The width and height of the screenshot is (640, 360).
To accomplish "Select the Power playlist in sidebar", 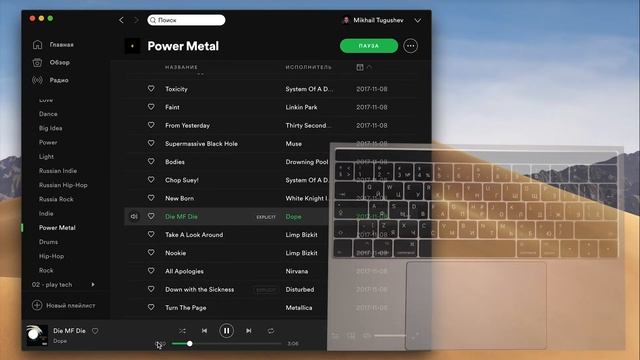I will tap(48, 142).
